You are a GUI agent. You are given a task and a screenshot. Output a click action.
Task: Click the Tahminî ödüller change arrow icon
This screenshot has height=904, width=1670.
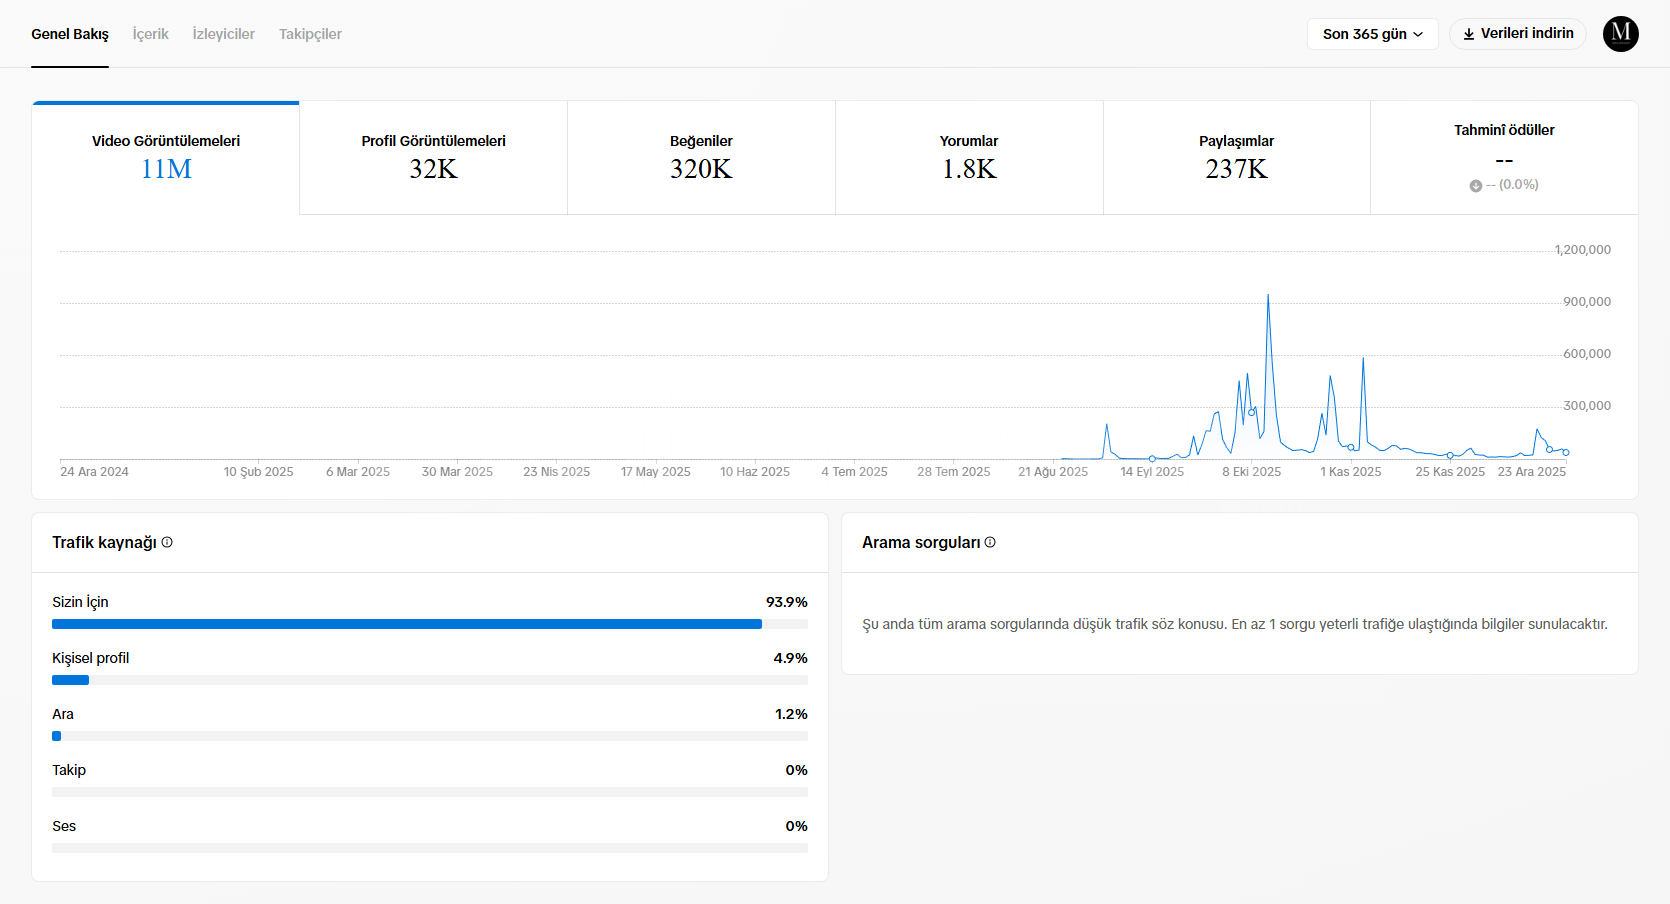(x=1475, y=185)
